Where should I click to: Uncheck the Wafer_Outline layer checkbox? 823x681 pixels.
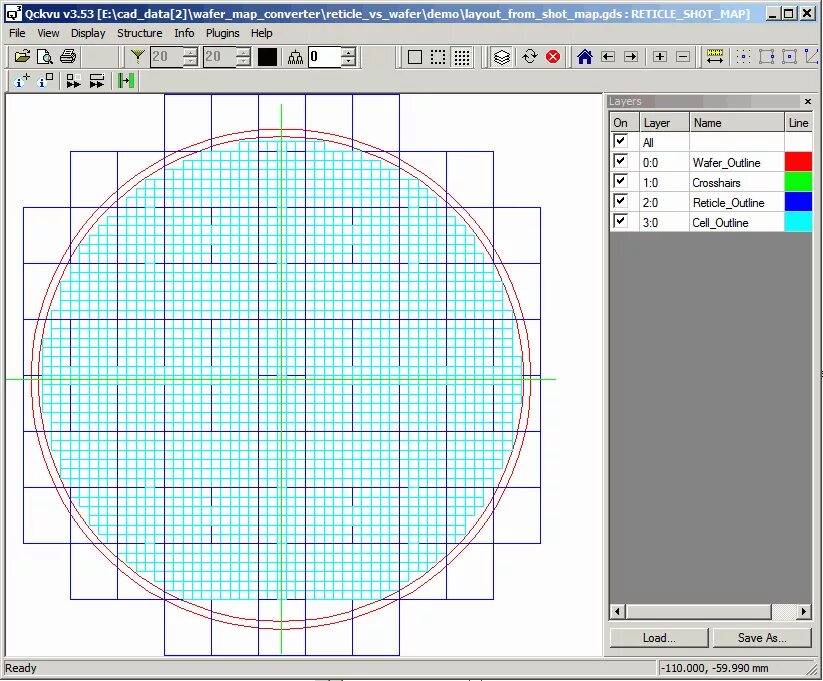point(620,161)
